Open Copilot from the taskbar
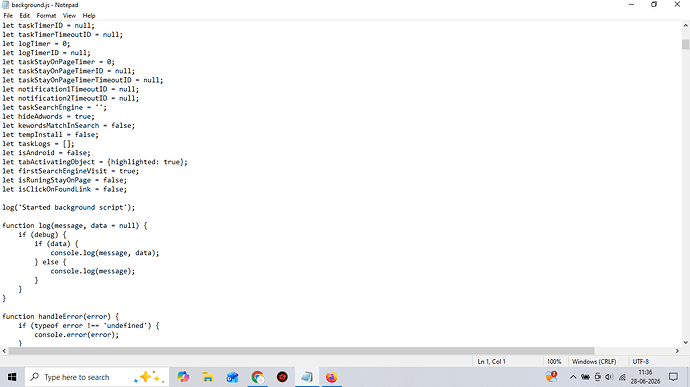The image size is (690, 387). coord(183,377)
